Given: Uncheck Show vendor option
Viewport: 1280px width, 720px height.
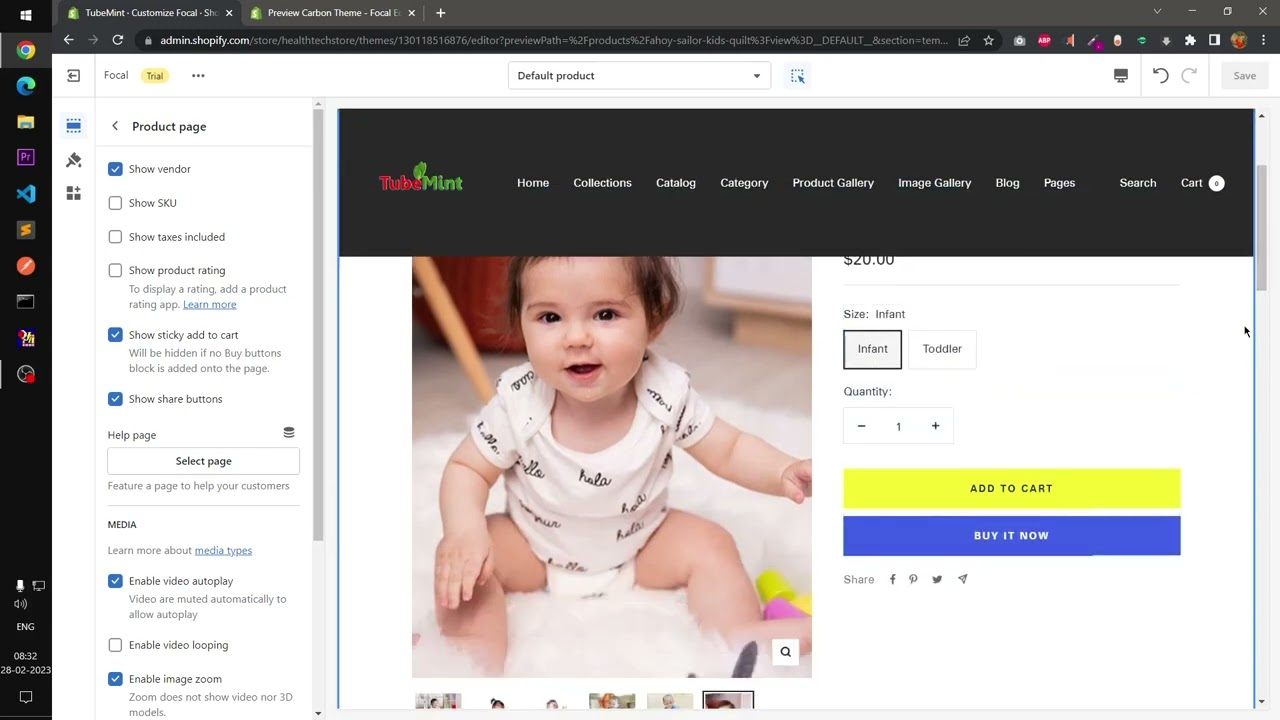Looking at the screenshot, I should click(115, 169).
